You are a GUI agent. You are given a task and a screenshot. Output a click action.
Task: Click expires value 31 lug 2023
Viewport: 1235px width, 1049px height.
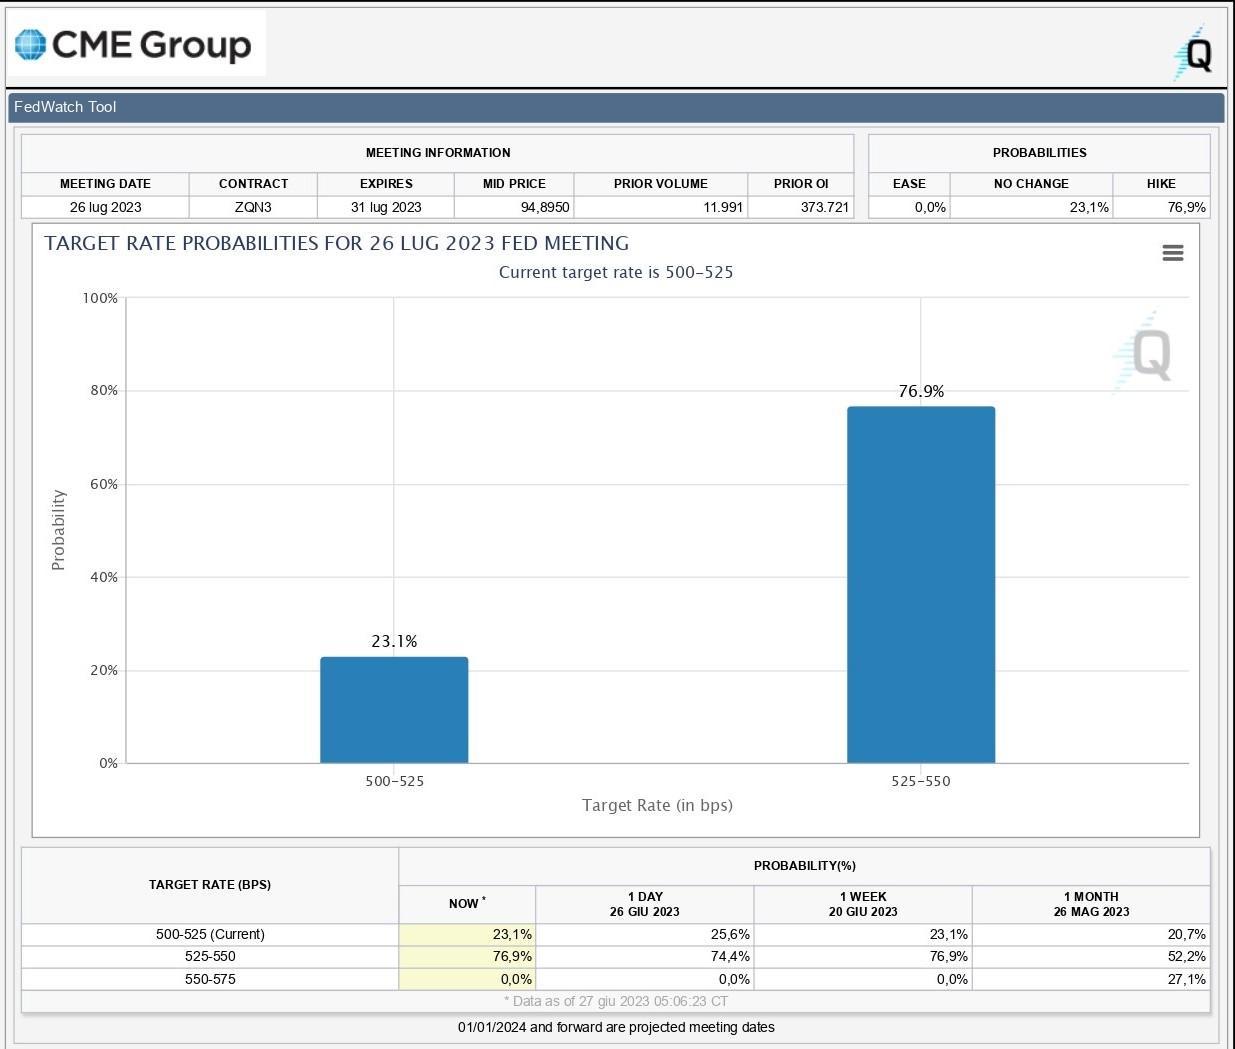[x=386, y=207]
